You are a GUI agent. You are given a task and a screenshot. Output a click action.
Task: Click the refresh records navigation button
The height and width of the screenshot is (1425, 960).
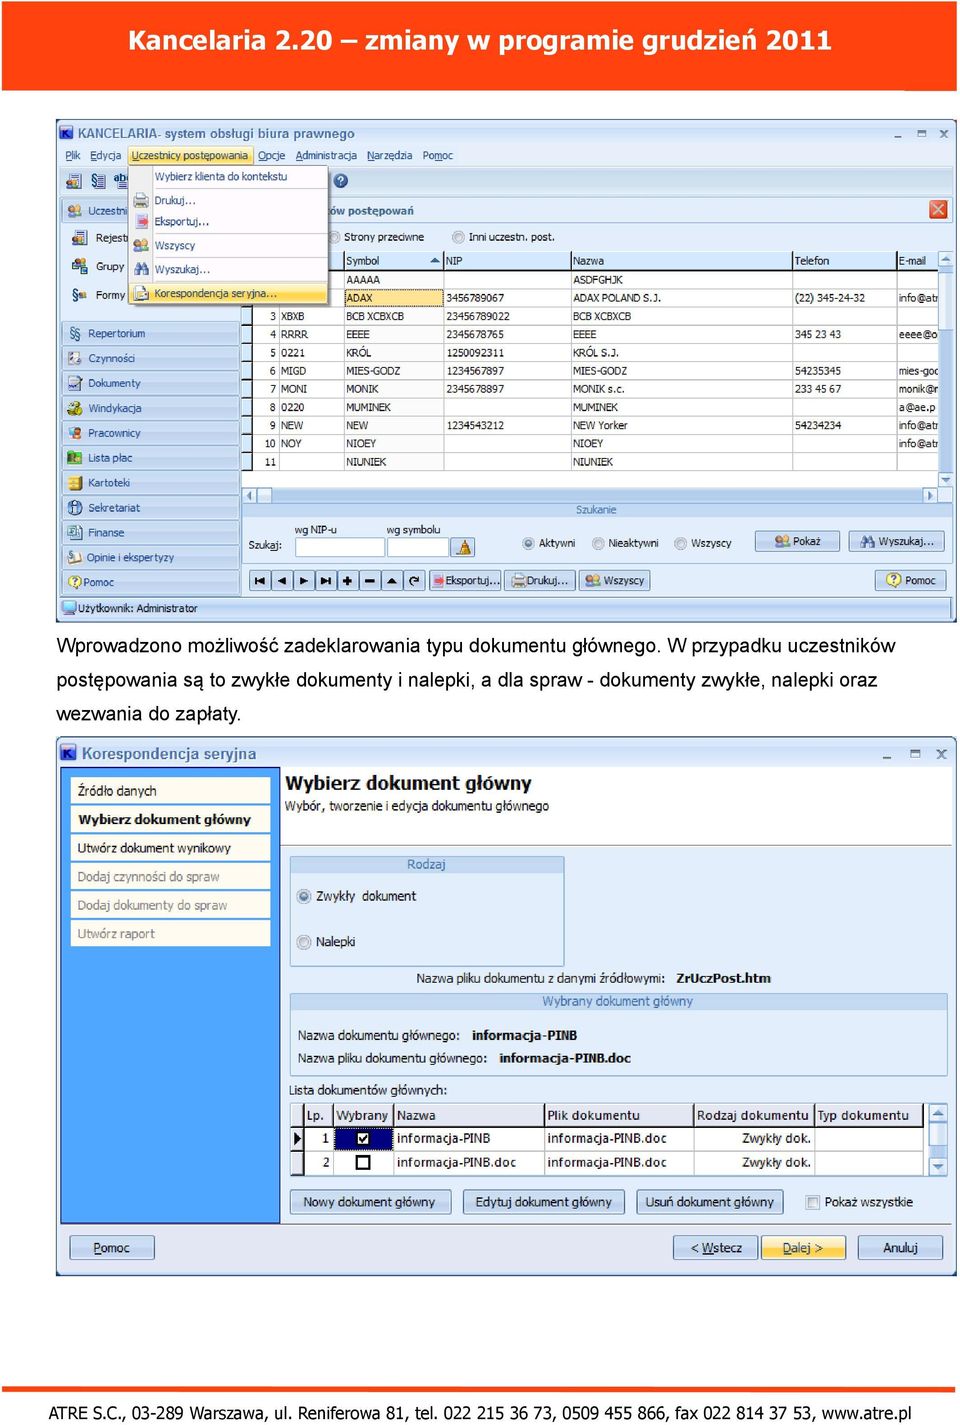(x=414, y=581)
